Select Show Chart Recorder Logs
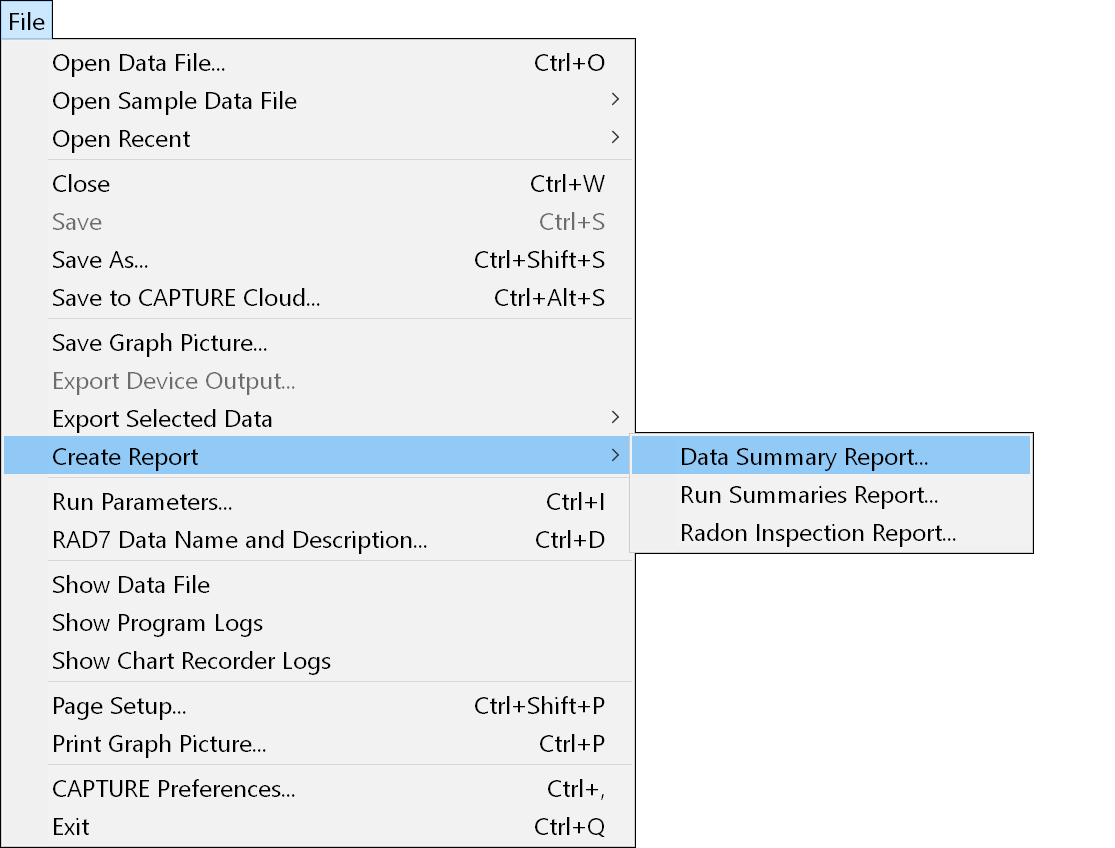Image resolution: width=1115 pixels, height=848 pixels. (x=191, y=661)
